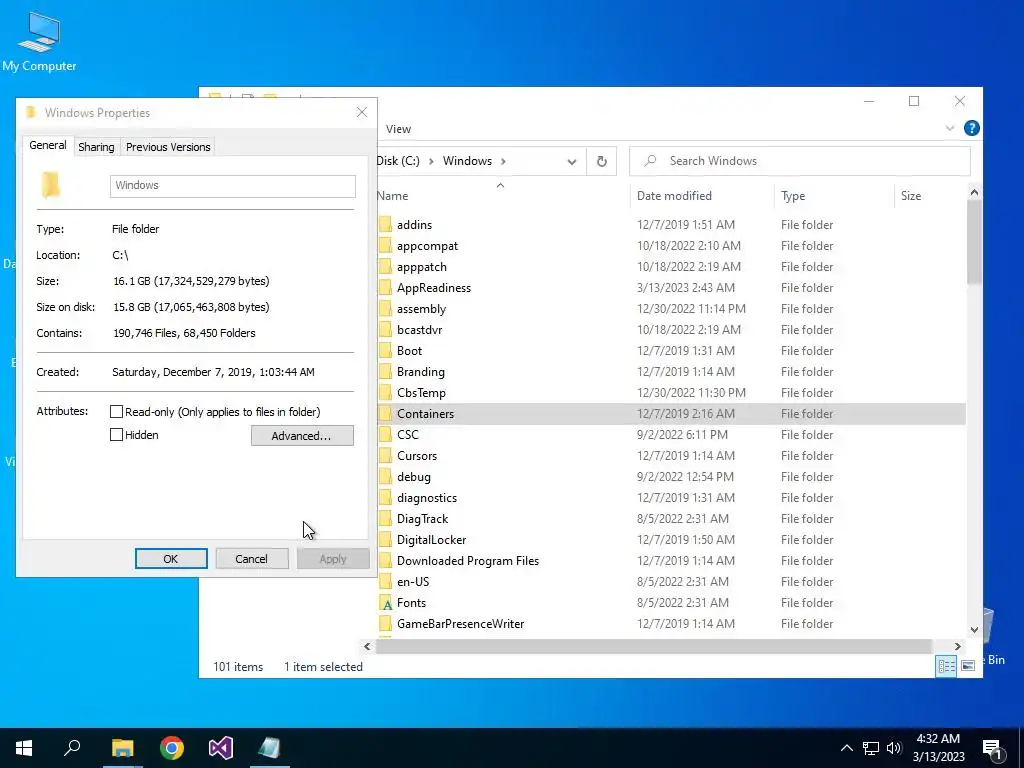The height and width of the screenshot is (768, 1024).
Task: Expand chevron after Disk (C:) in address bar
Action: pos(431,161)
